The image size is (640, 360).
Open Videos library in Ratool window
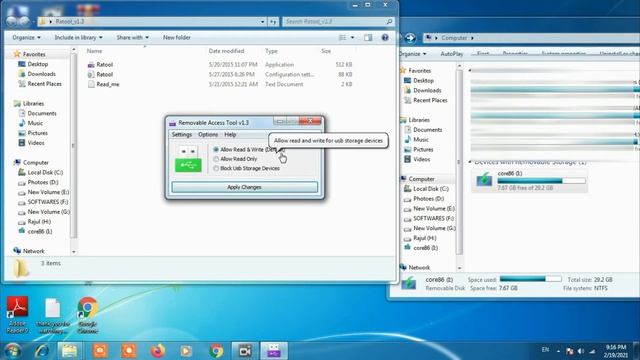coord(31,143)
